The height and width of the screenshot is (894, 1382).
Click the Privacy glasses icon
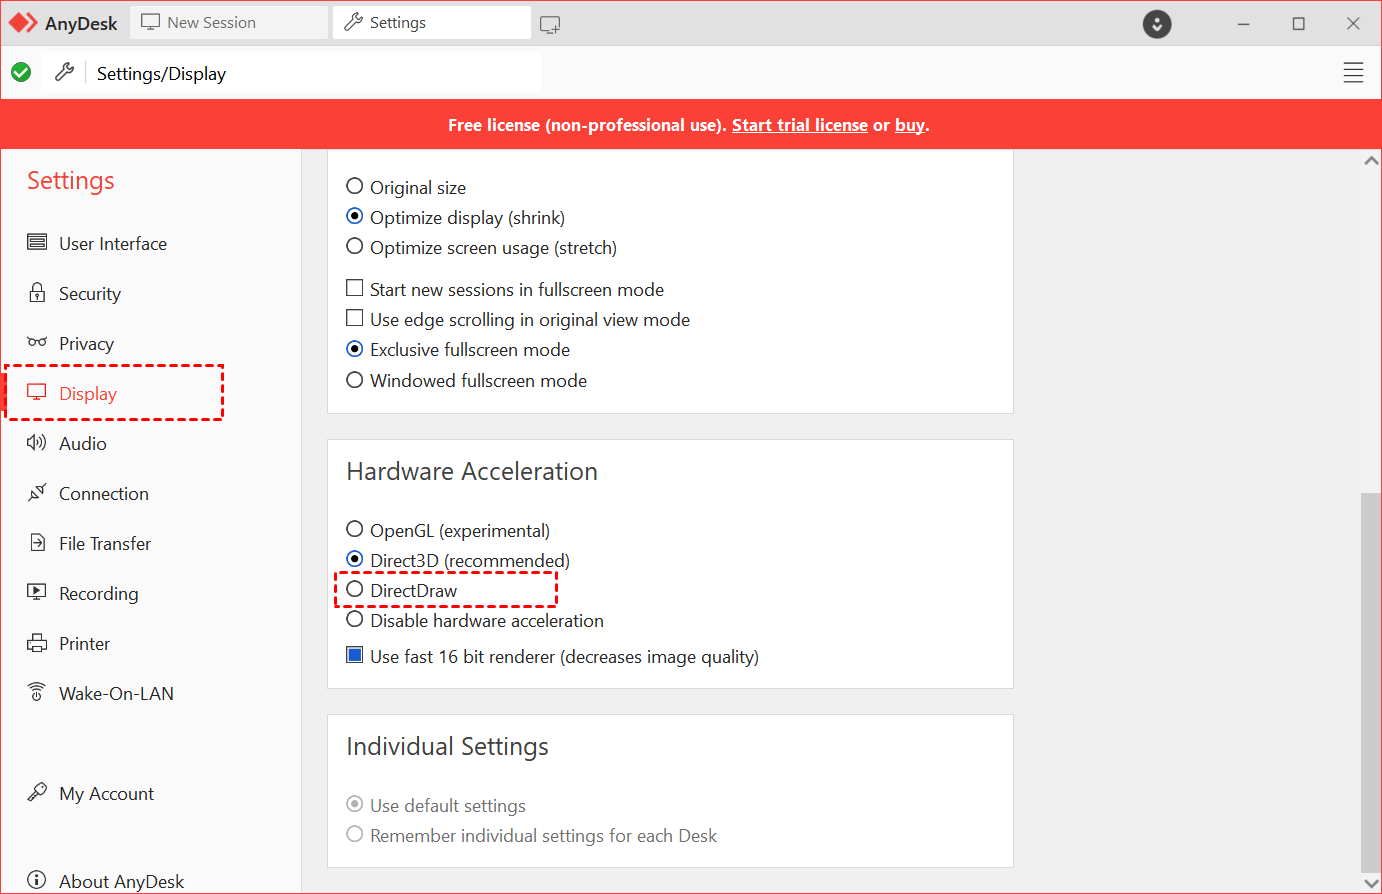pyautogui.click(x=37, y=342)
